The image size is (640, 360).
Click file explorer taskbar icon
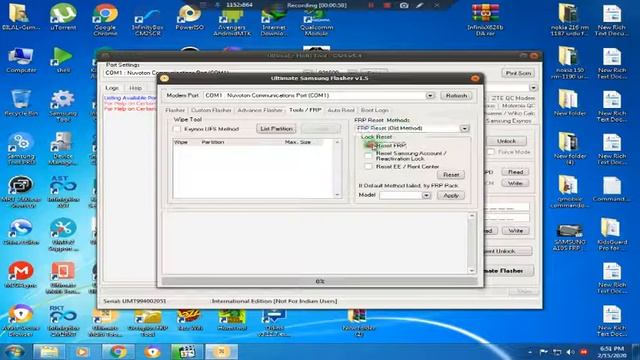[x=49, y=351]
